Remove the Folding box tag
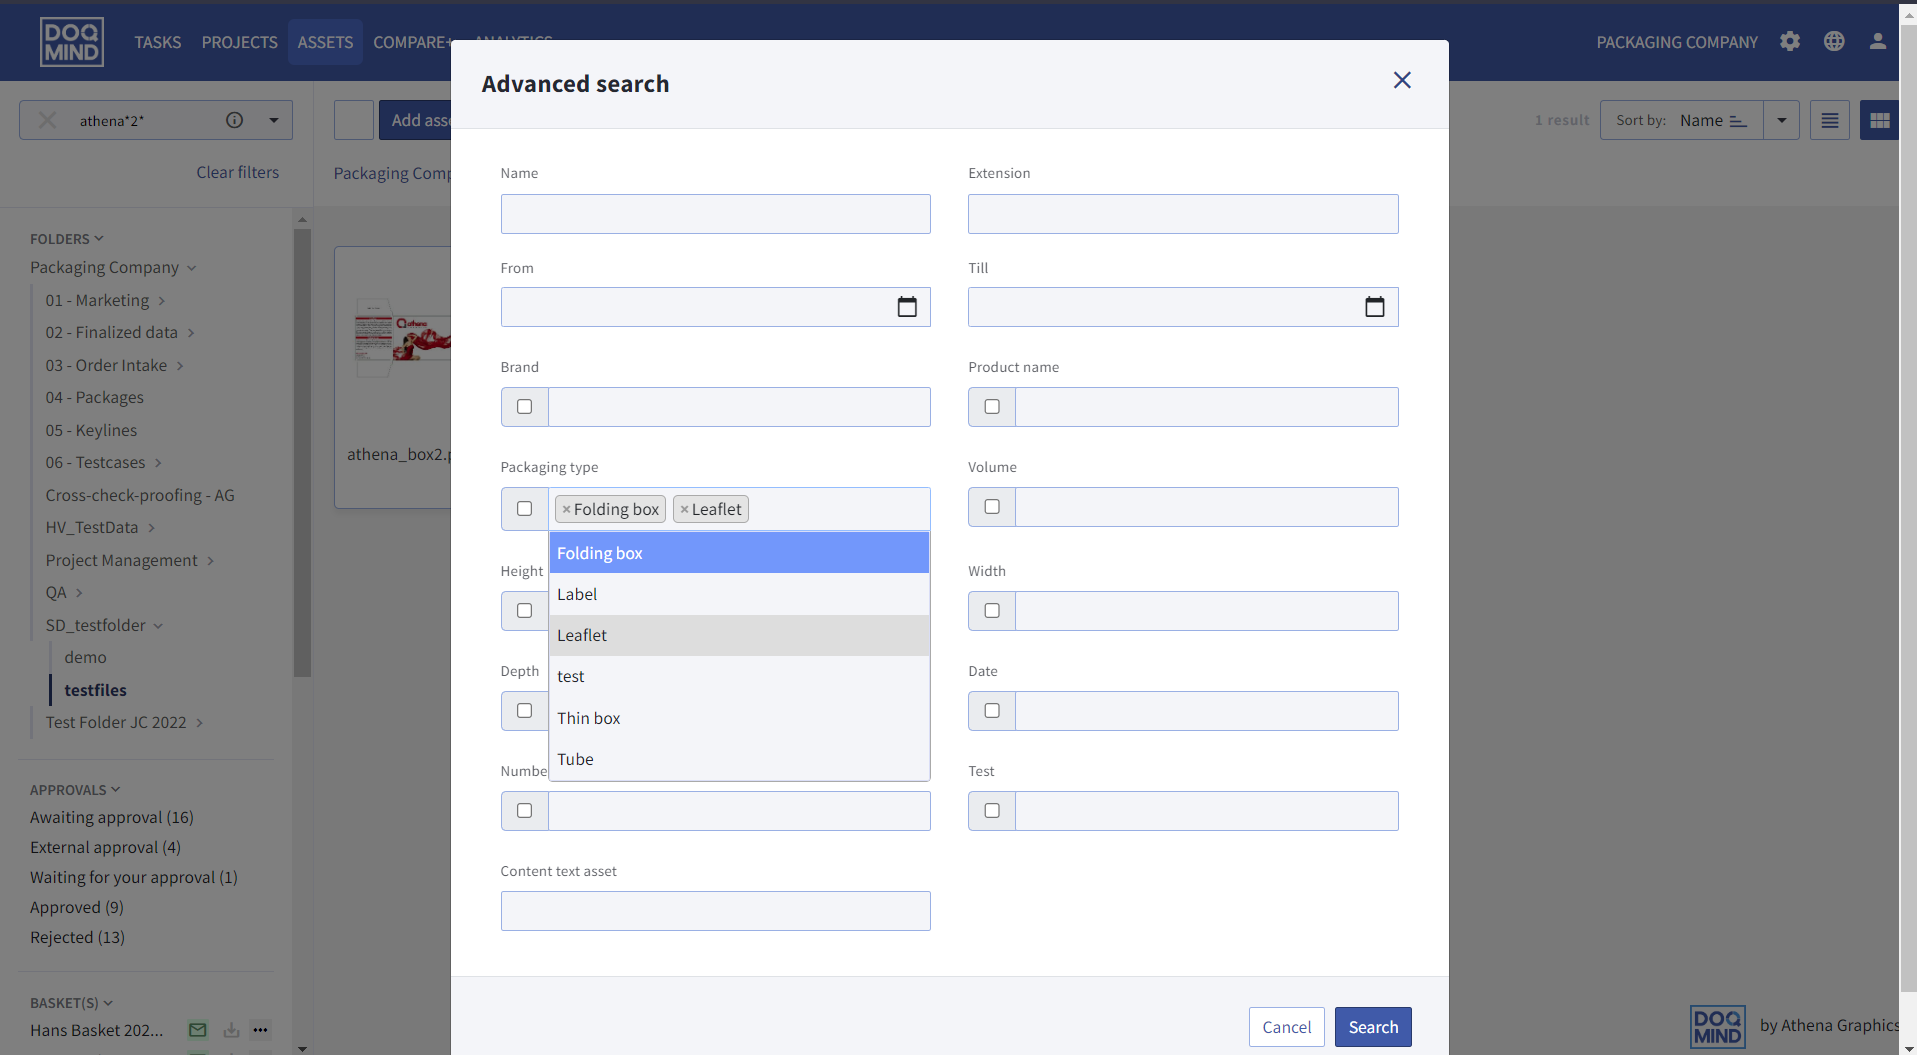1917x1055 pixels. coord(566,510)
